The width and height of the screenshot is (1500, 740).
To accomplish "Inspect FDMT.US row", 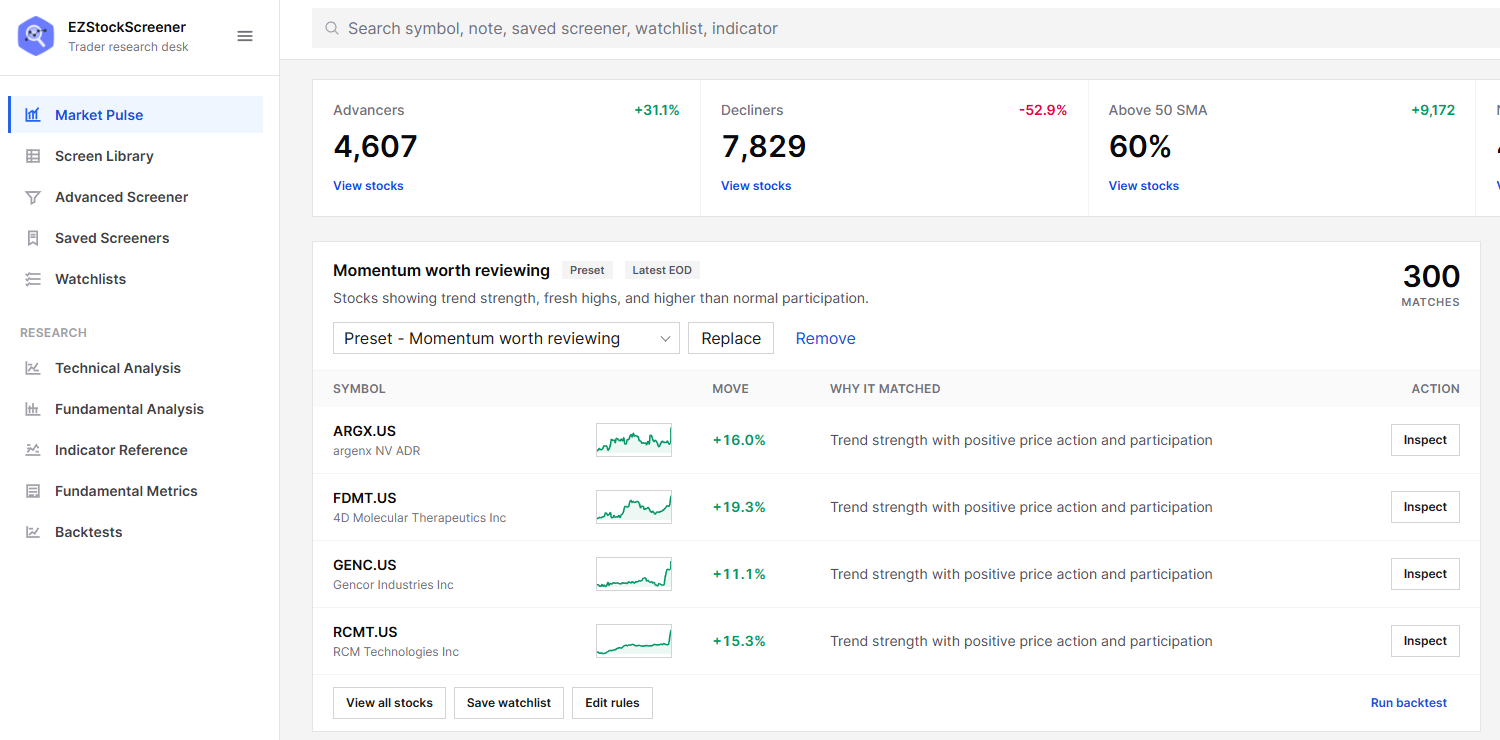I will [1425, 507].
